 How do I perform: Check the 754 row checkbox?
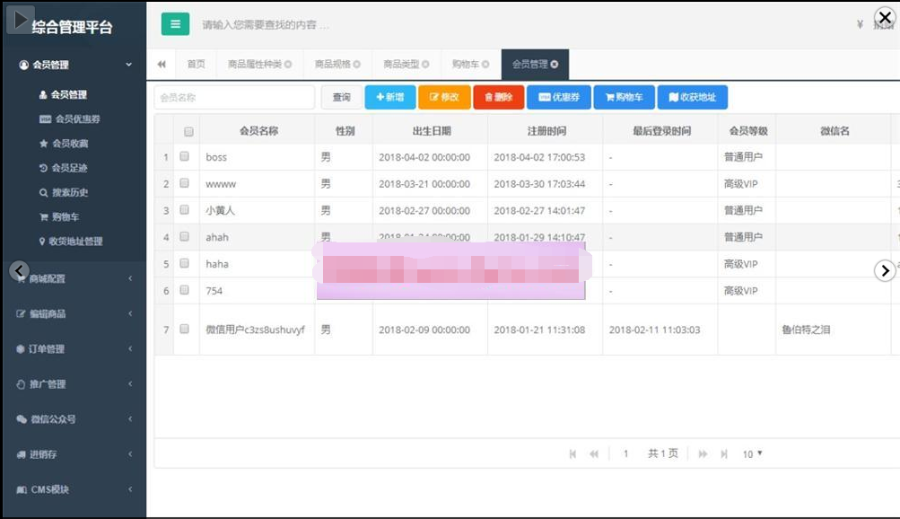click(x=184, y=290)
